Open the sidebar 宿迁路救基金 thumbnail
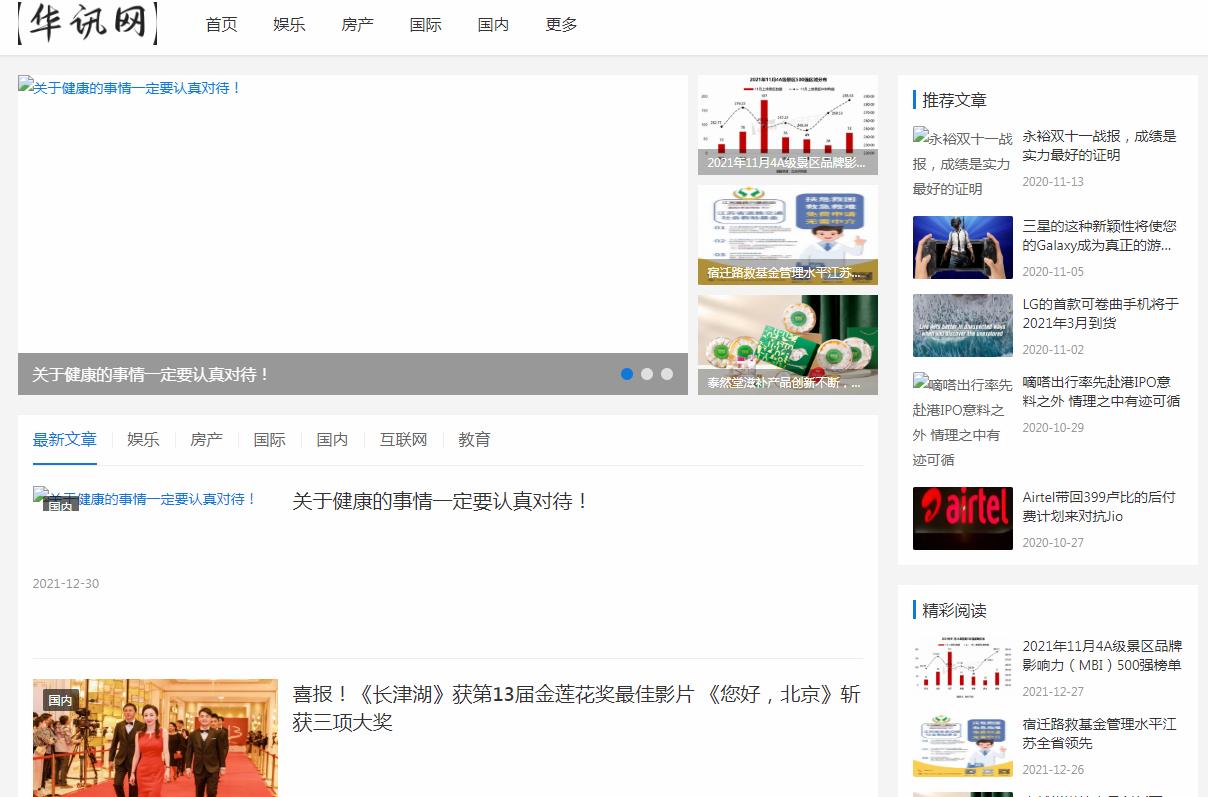The width and height of the screenshot is (1208, 797). (x=963, y=746)
